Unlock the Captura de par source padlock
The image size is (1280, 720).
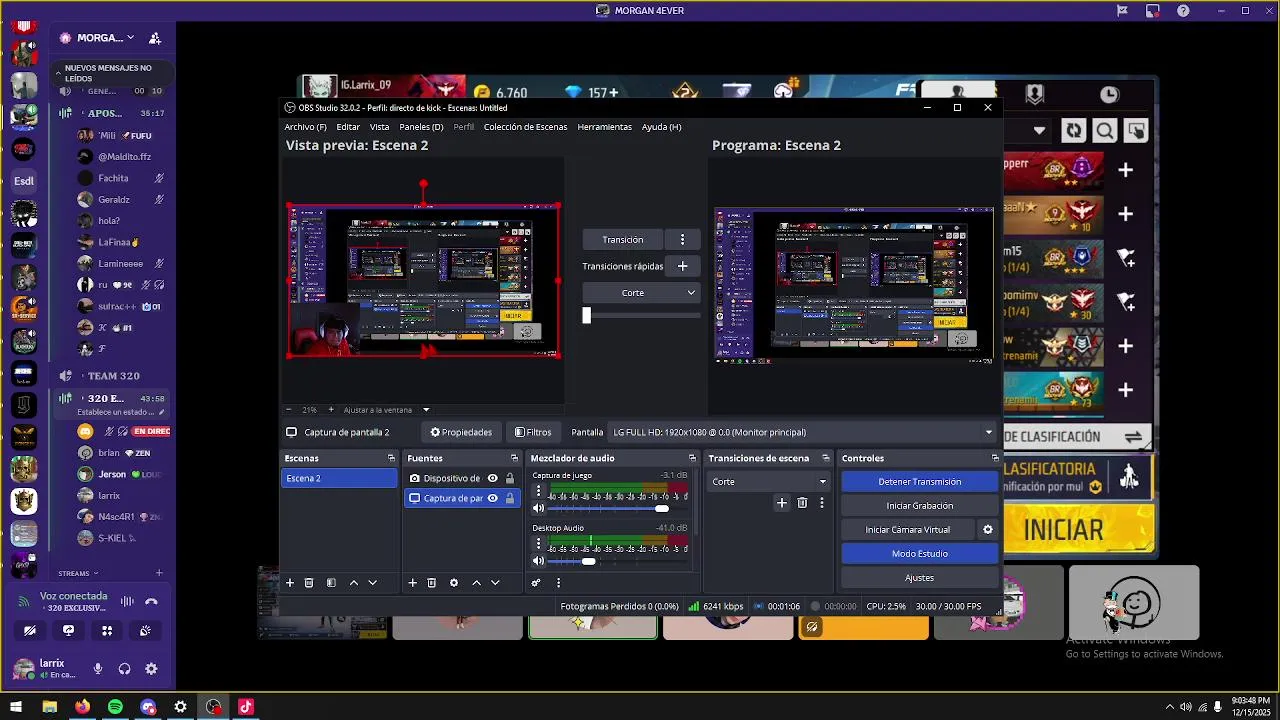click(x=510, y=498)
